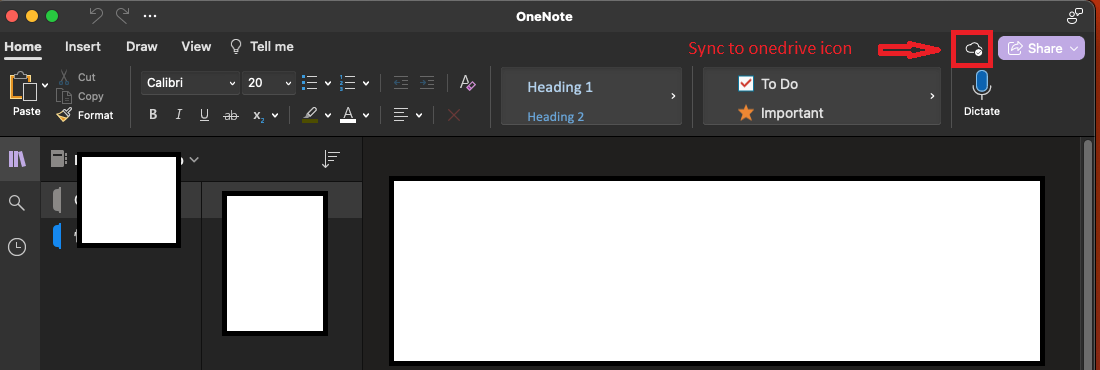Switch to the Draw tab
Screen dimensions: 1100x370
142,46
